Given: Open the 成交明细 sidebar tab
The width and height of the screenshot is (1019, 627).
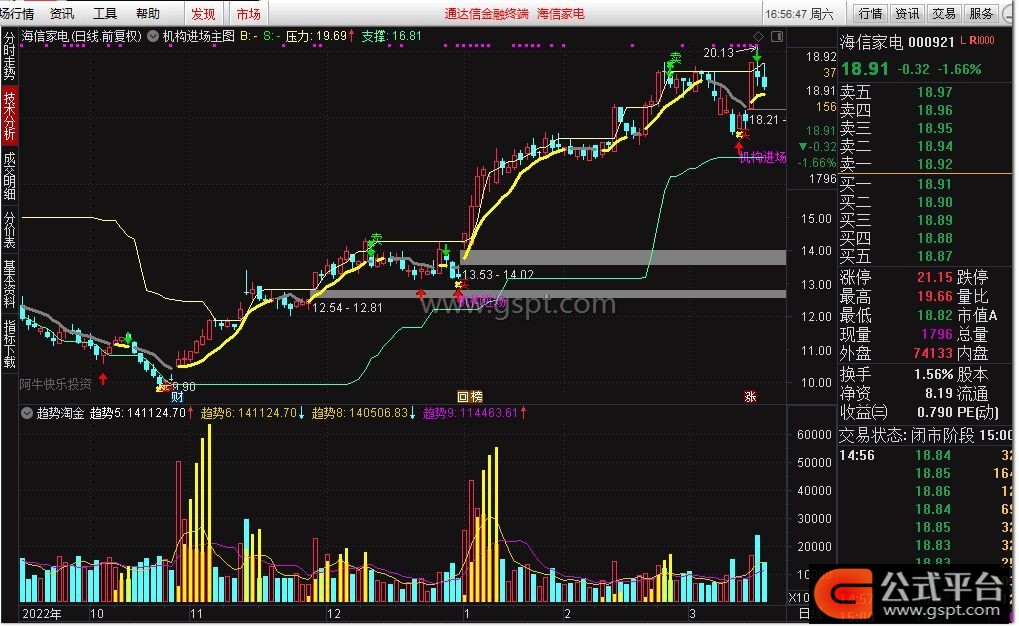Looking at the screenshot, I should click(9, 176).
